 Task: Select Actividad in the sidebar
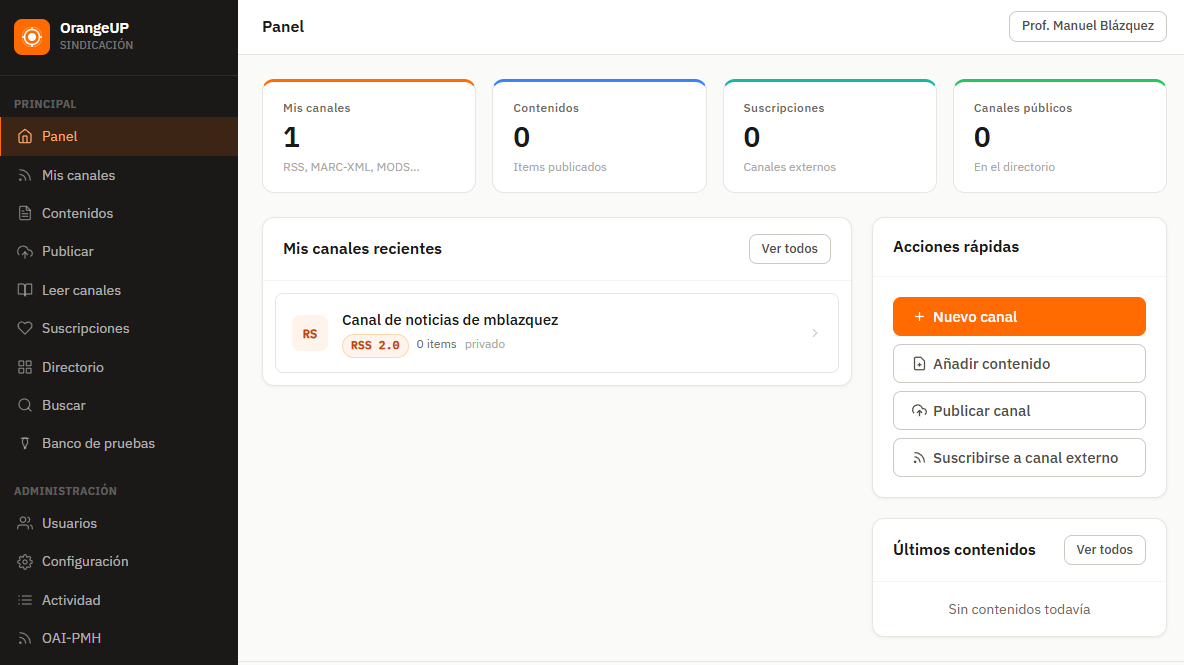point(72,599)
